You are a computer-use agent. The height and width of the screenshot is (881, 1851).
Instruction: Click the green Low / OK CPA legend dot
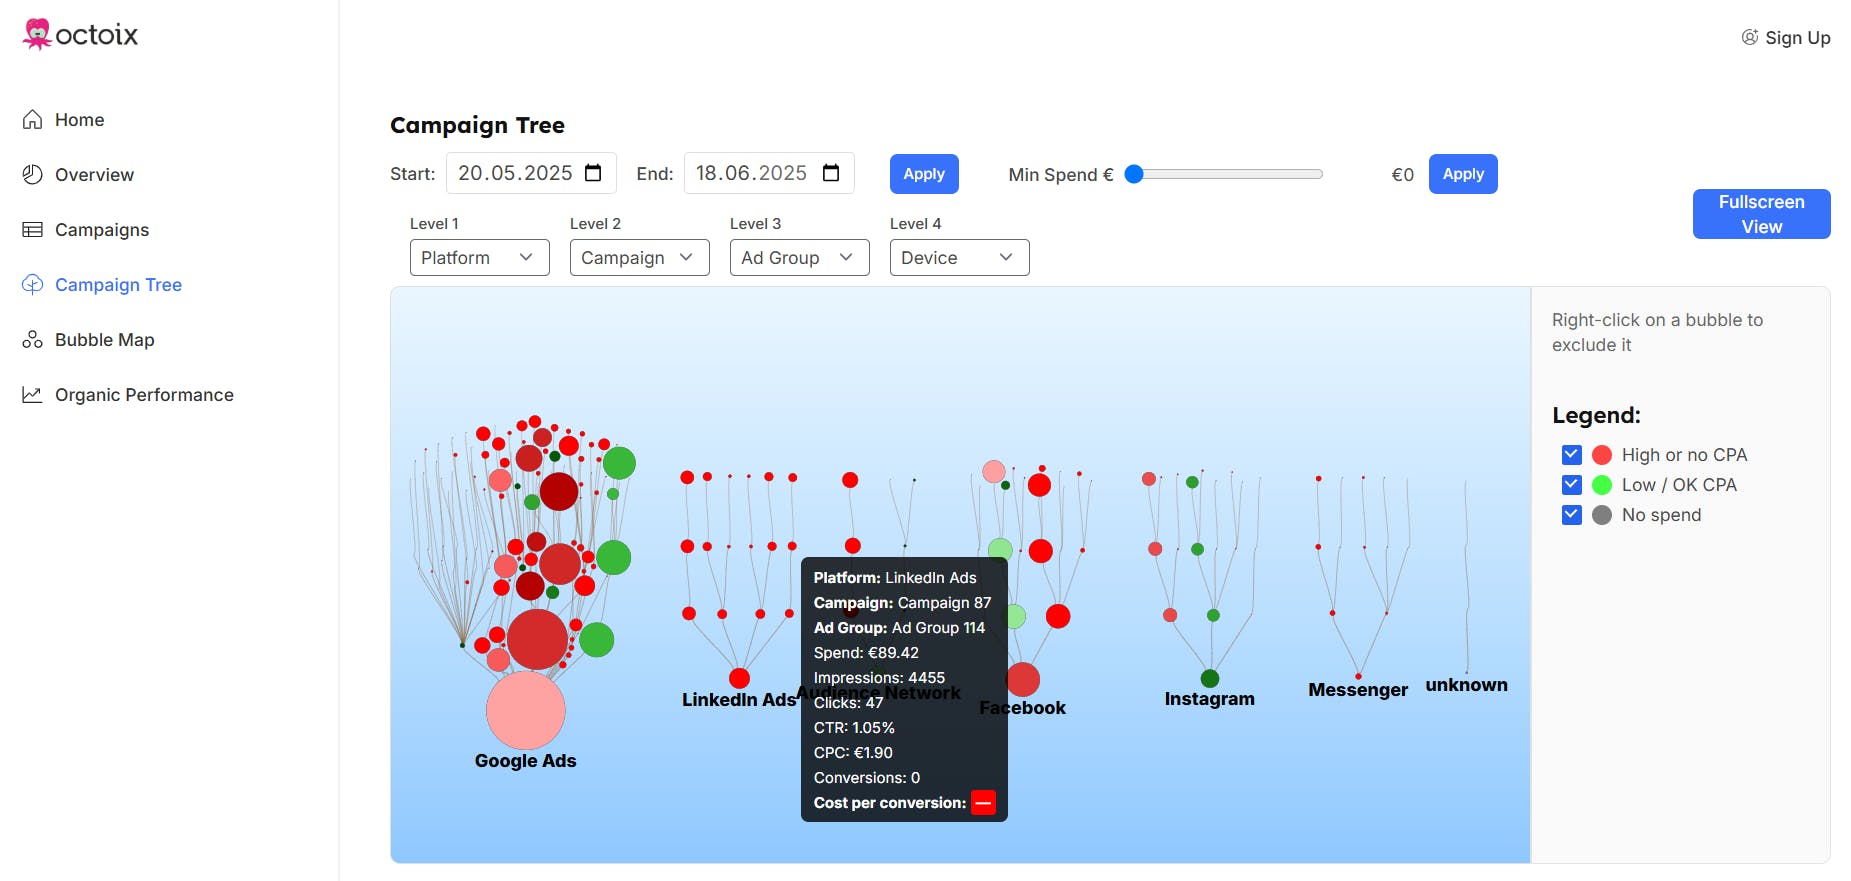(1602, 485)
